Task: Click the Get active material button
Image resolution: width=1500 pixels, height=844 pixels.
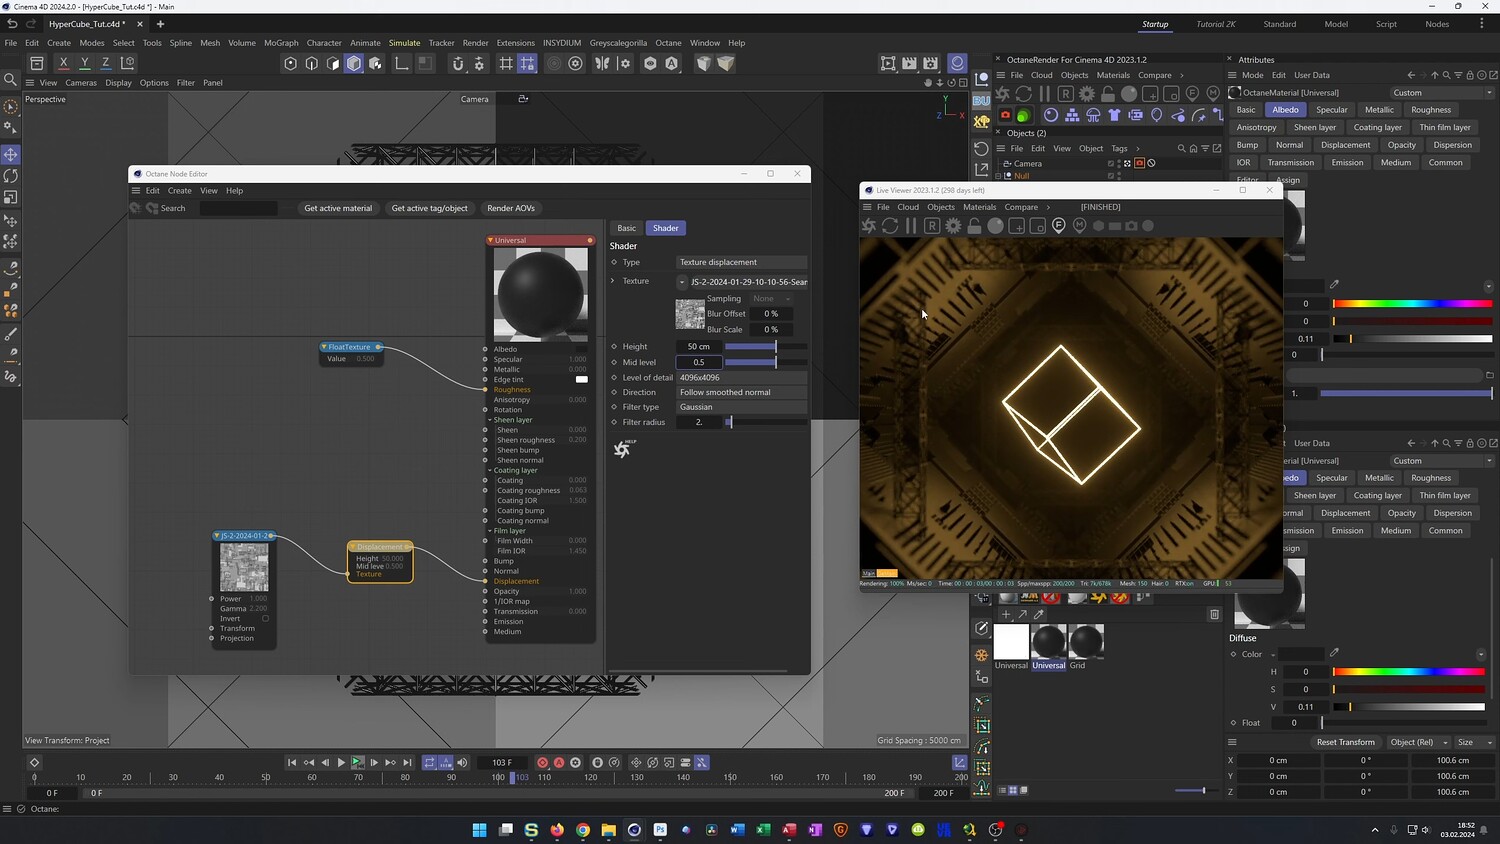Action: point(338,208)
